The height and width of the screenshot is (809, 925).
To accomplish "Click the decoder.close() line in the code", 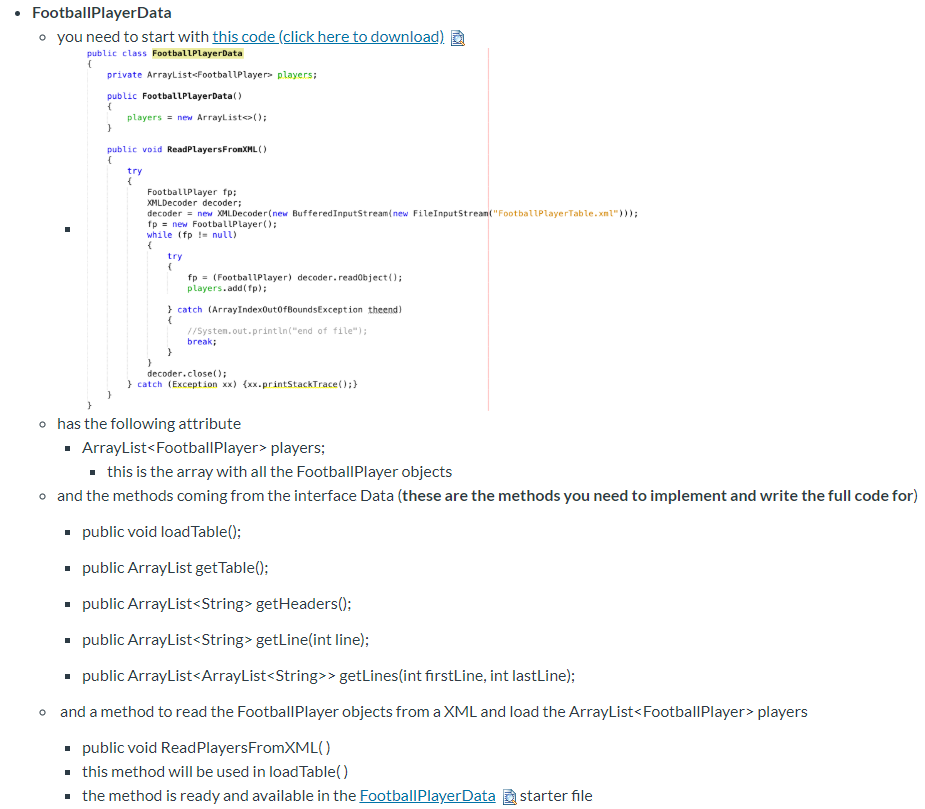I will [x=189, y=373].
